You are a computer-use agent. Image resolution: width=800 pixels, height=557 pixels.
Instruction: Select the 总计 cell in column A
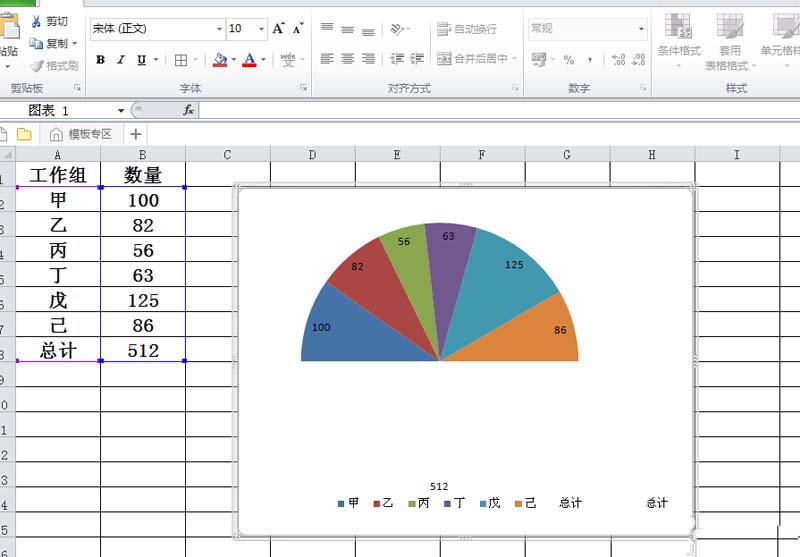click(58, 350)
